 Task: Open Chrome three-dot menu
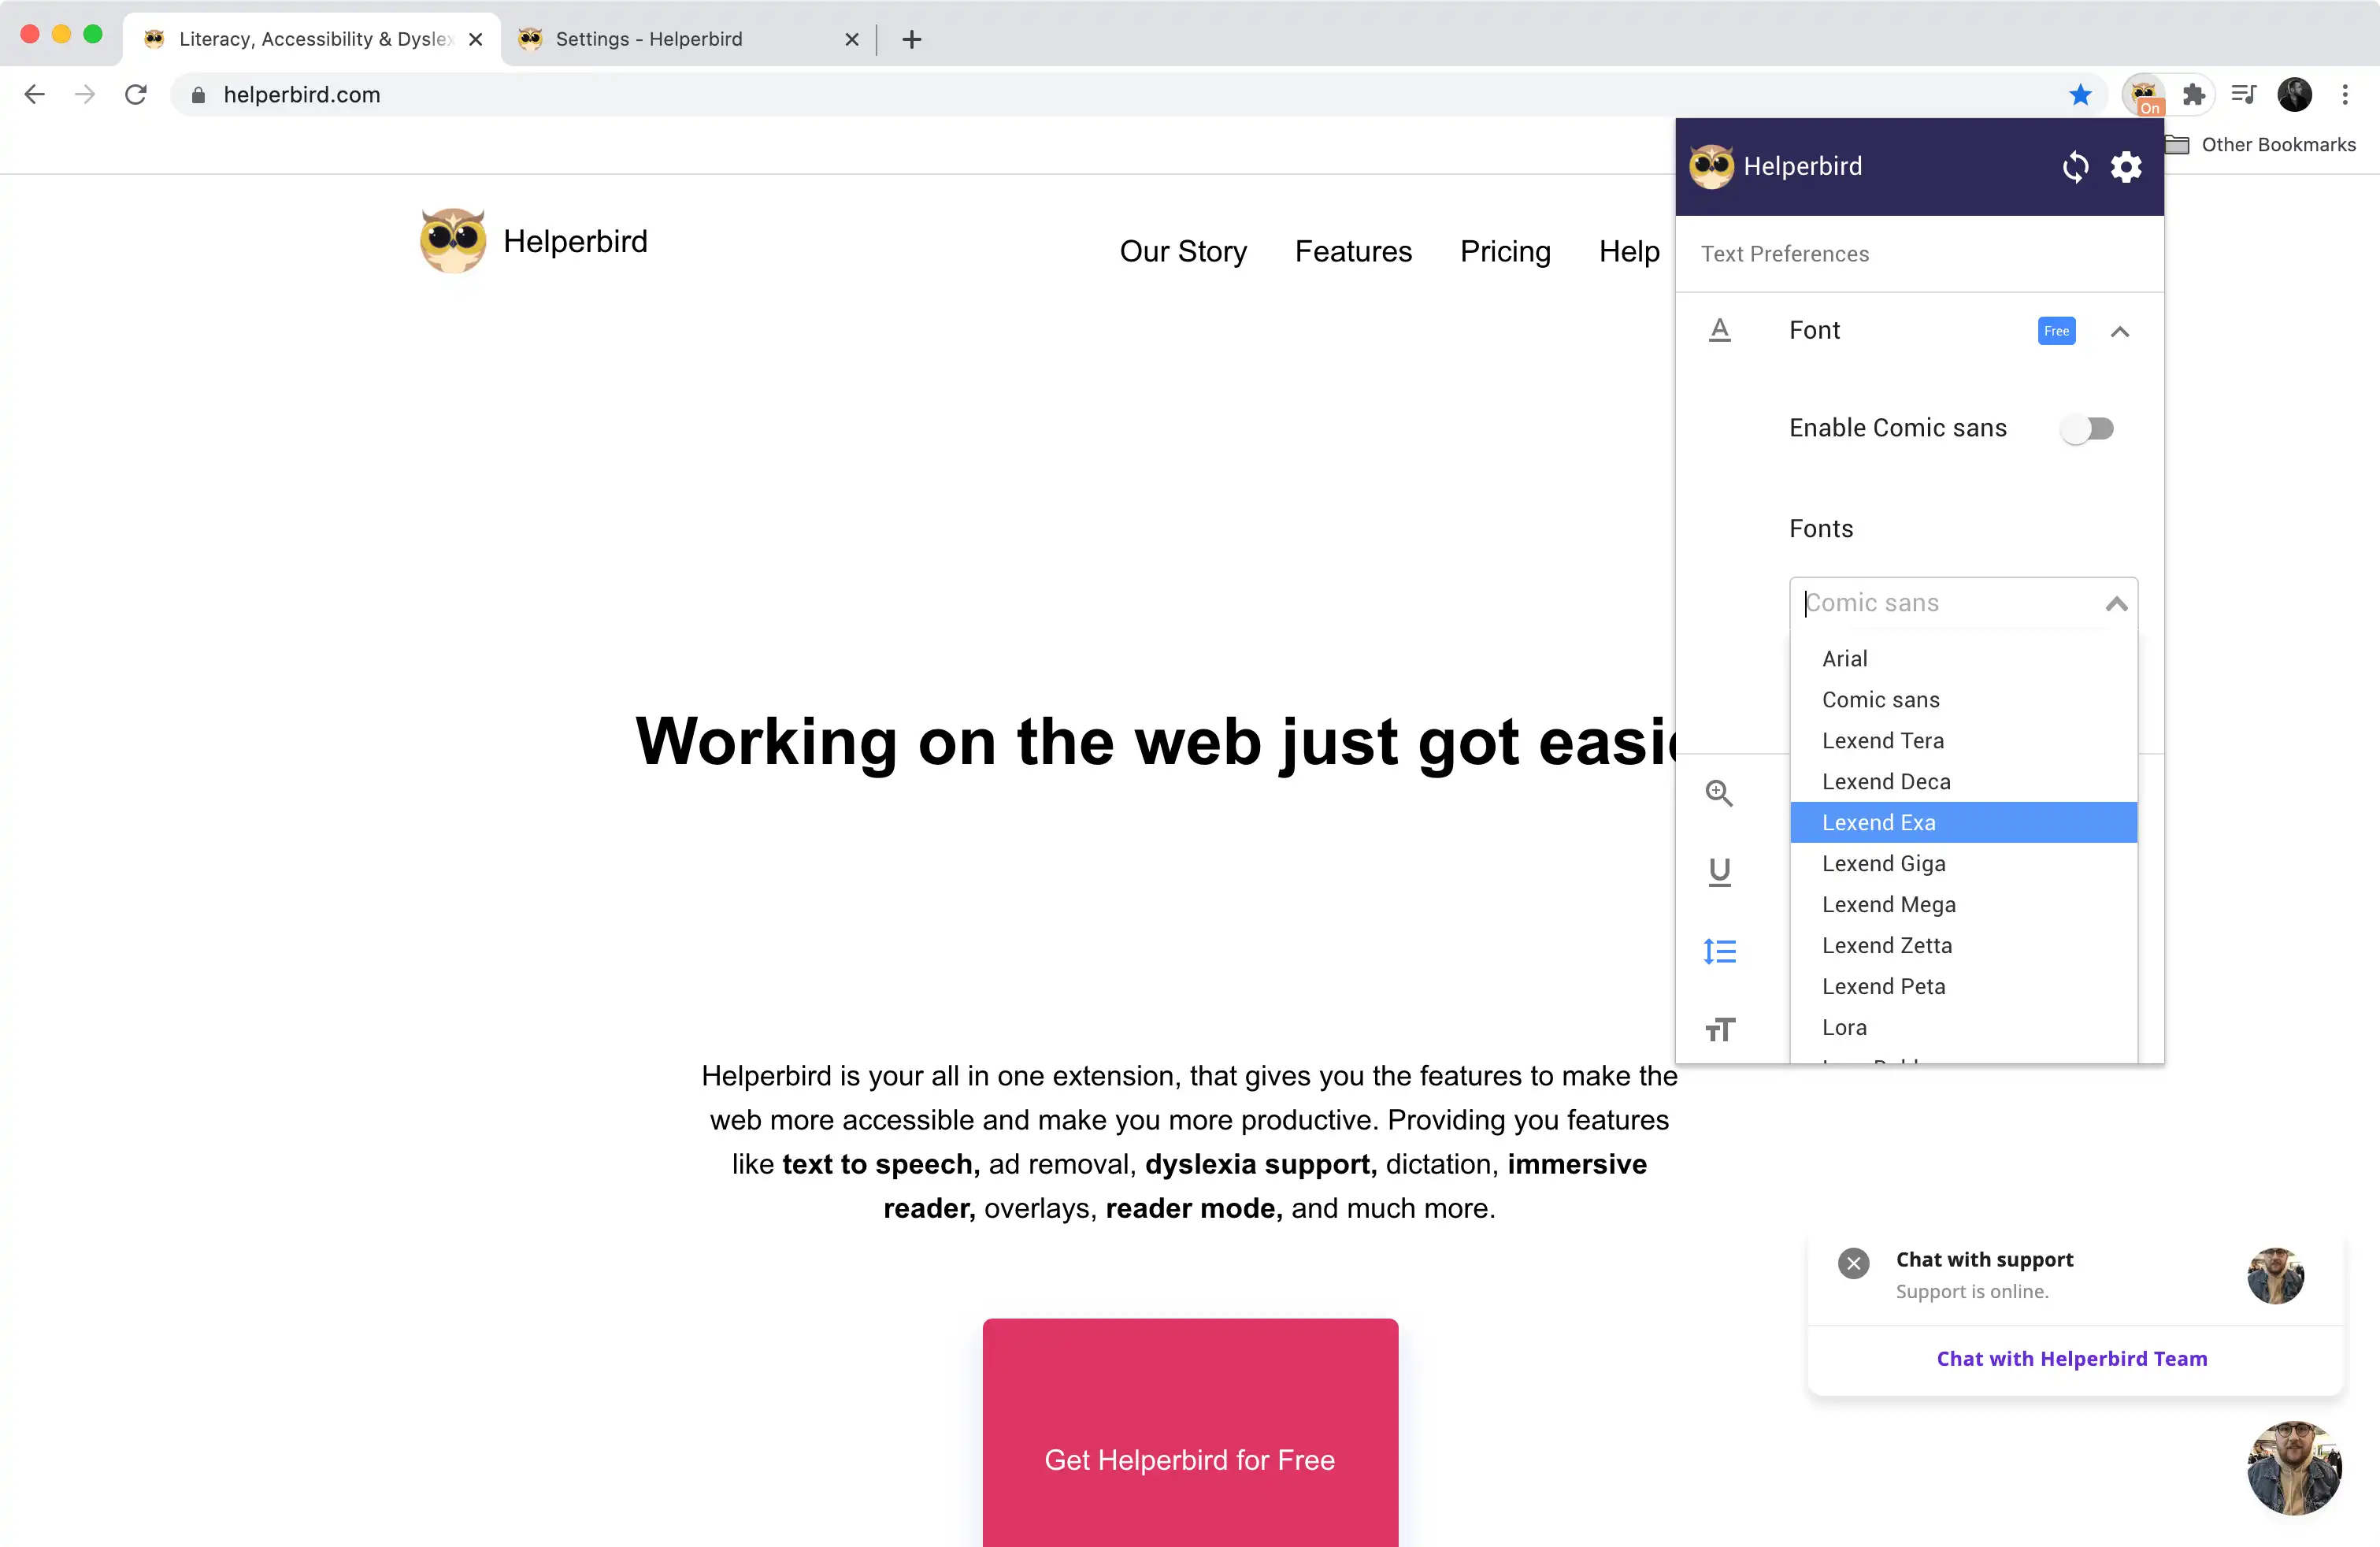coord(2345,95)
